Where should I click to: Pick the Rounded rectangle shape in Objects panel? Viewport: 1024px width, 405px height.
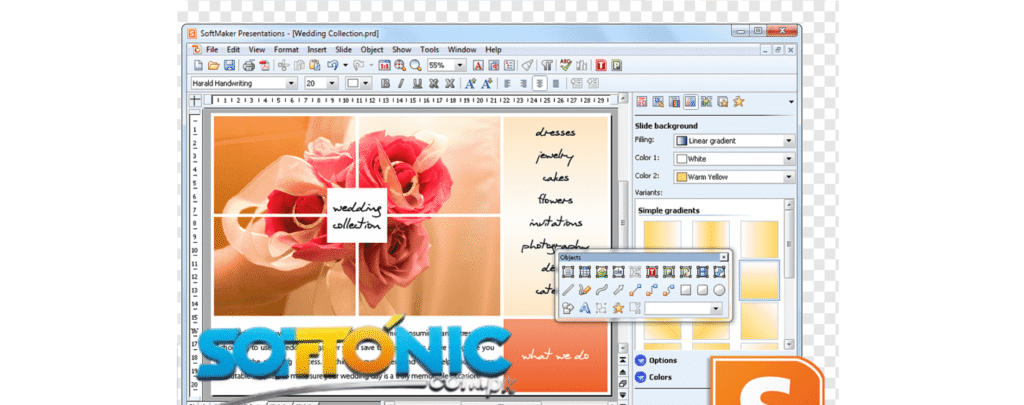click(x=703, y=289)
